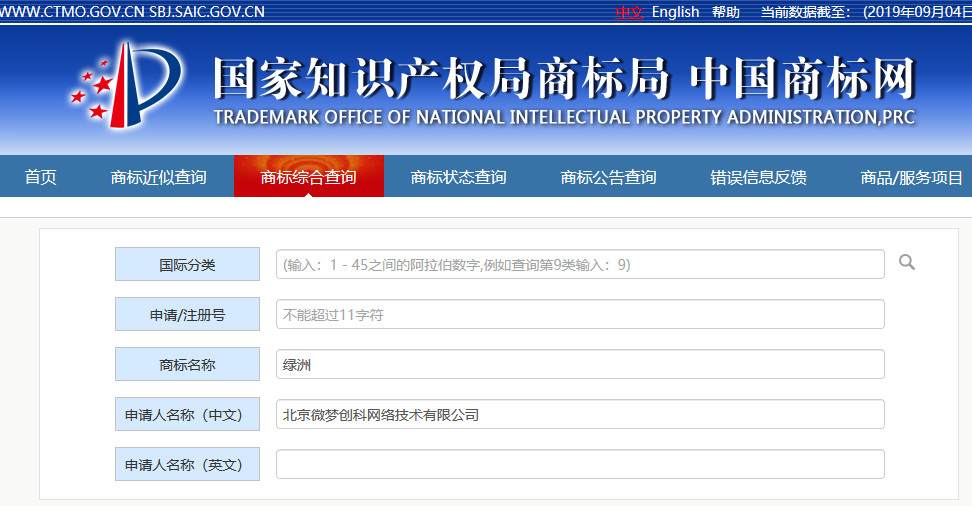The height and width of the screenshot is (506, 972).
Task: Click the 国际分类 label
Action: click(187, 264)
